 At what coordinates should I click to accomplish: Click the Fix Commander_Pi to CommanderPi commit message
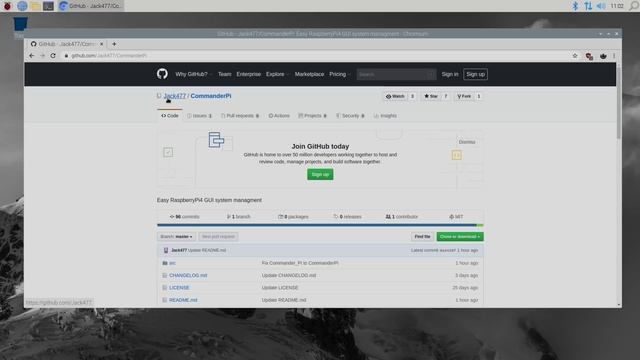click(x=300, y=263)
